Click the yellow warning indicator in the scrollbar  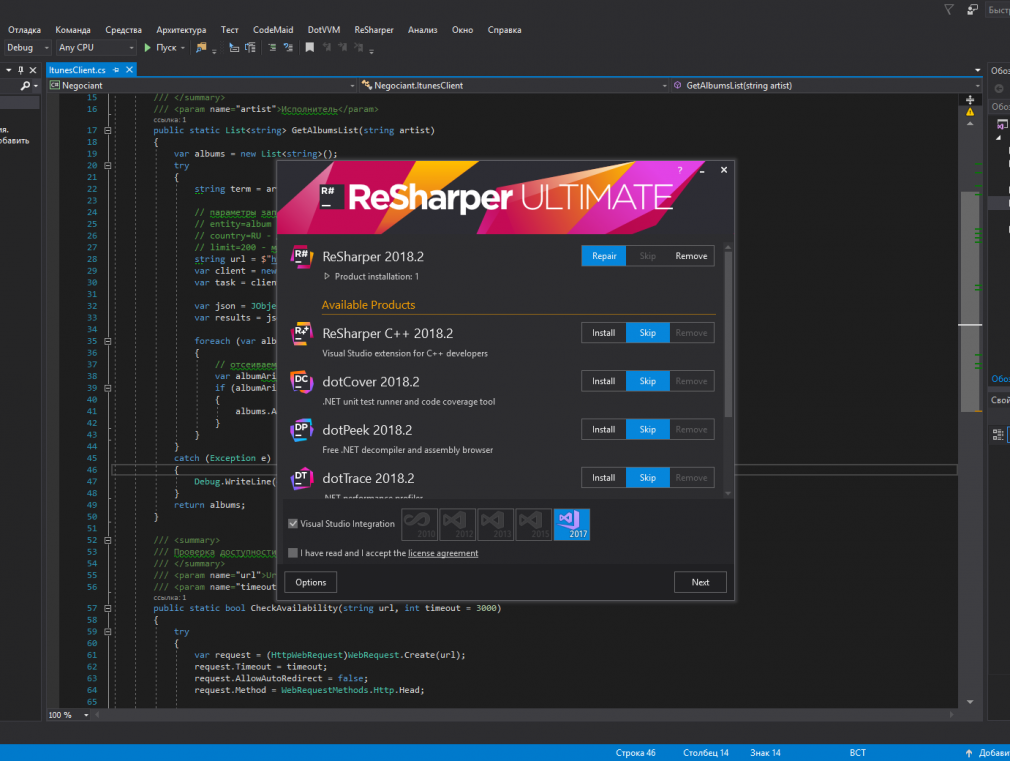click(x=970, y=112)
